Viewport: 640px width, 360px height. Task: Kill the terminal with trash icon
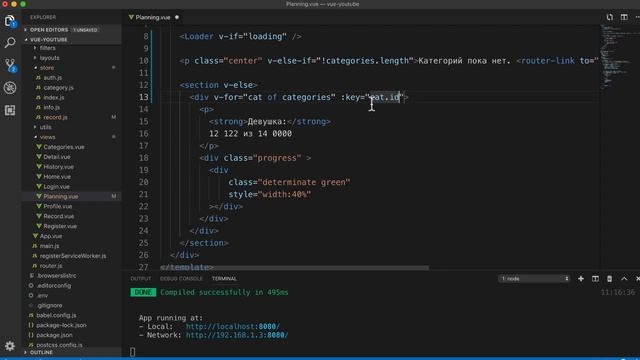(x=609, y=278)
